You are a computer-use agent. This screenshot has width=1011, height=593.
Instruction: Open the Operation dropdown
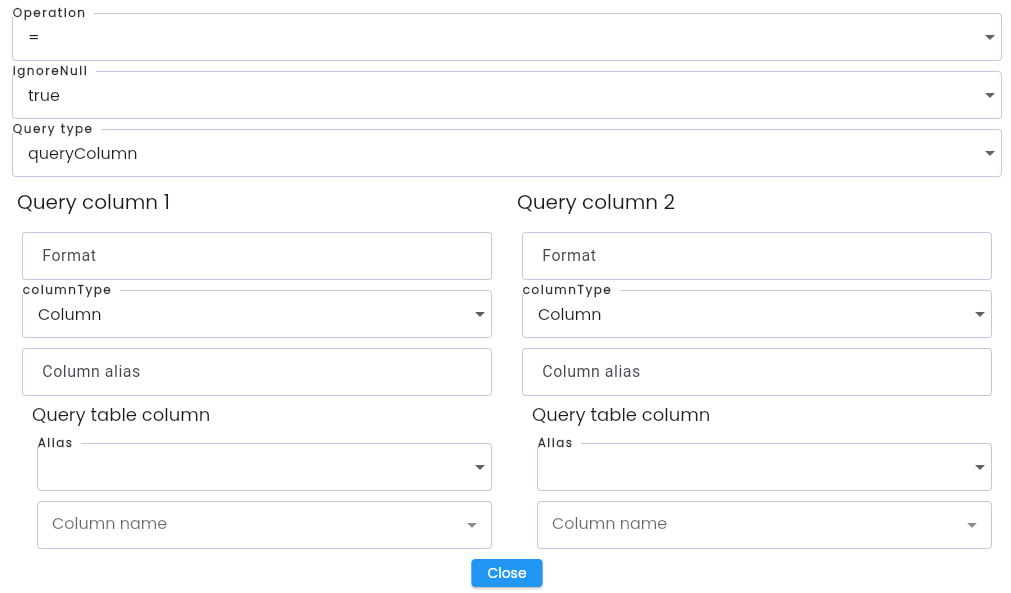pyautogui.click(x=507, y=37)
